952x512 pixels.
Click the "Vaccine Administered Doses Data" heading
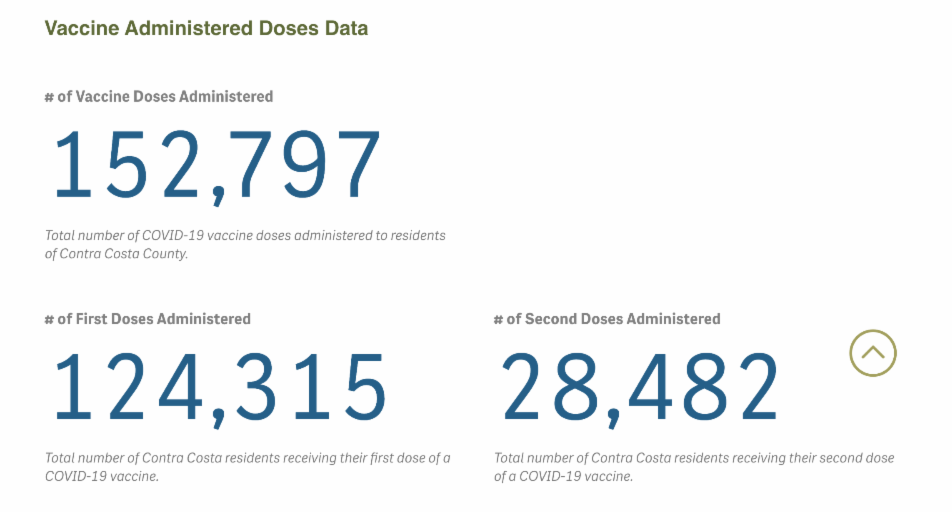[x=206, y=28]
